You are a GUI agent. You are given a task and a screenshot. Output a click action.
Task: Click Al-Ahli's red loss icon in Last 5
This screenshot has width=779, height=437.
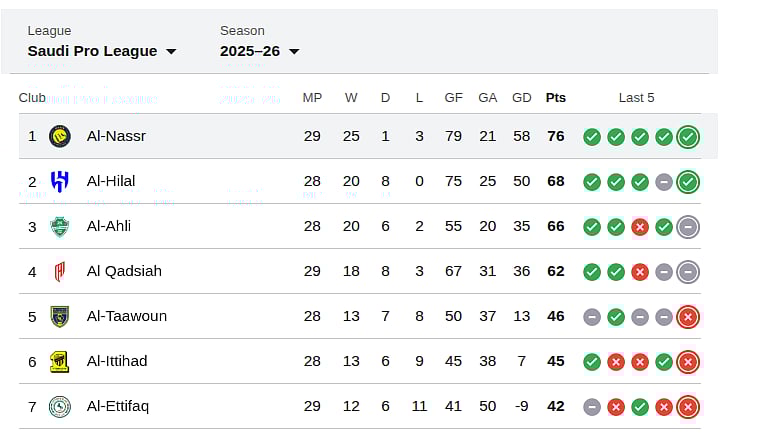(640, 227)
